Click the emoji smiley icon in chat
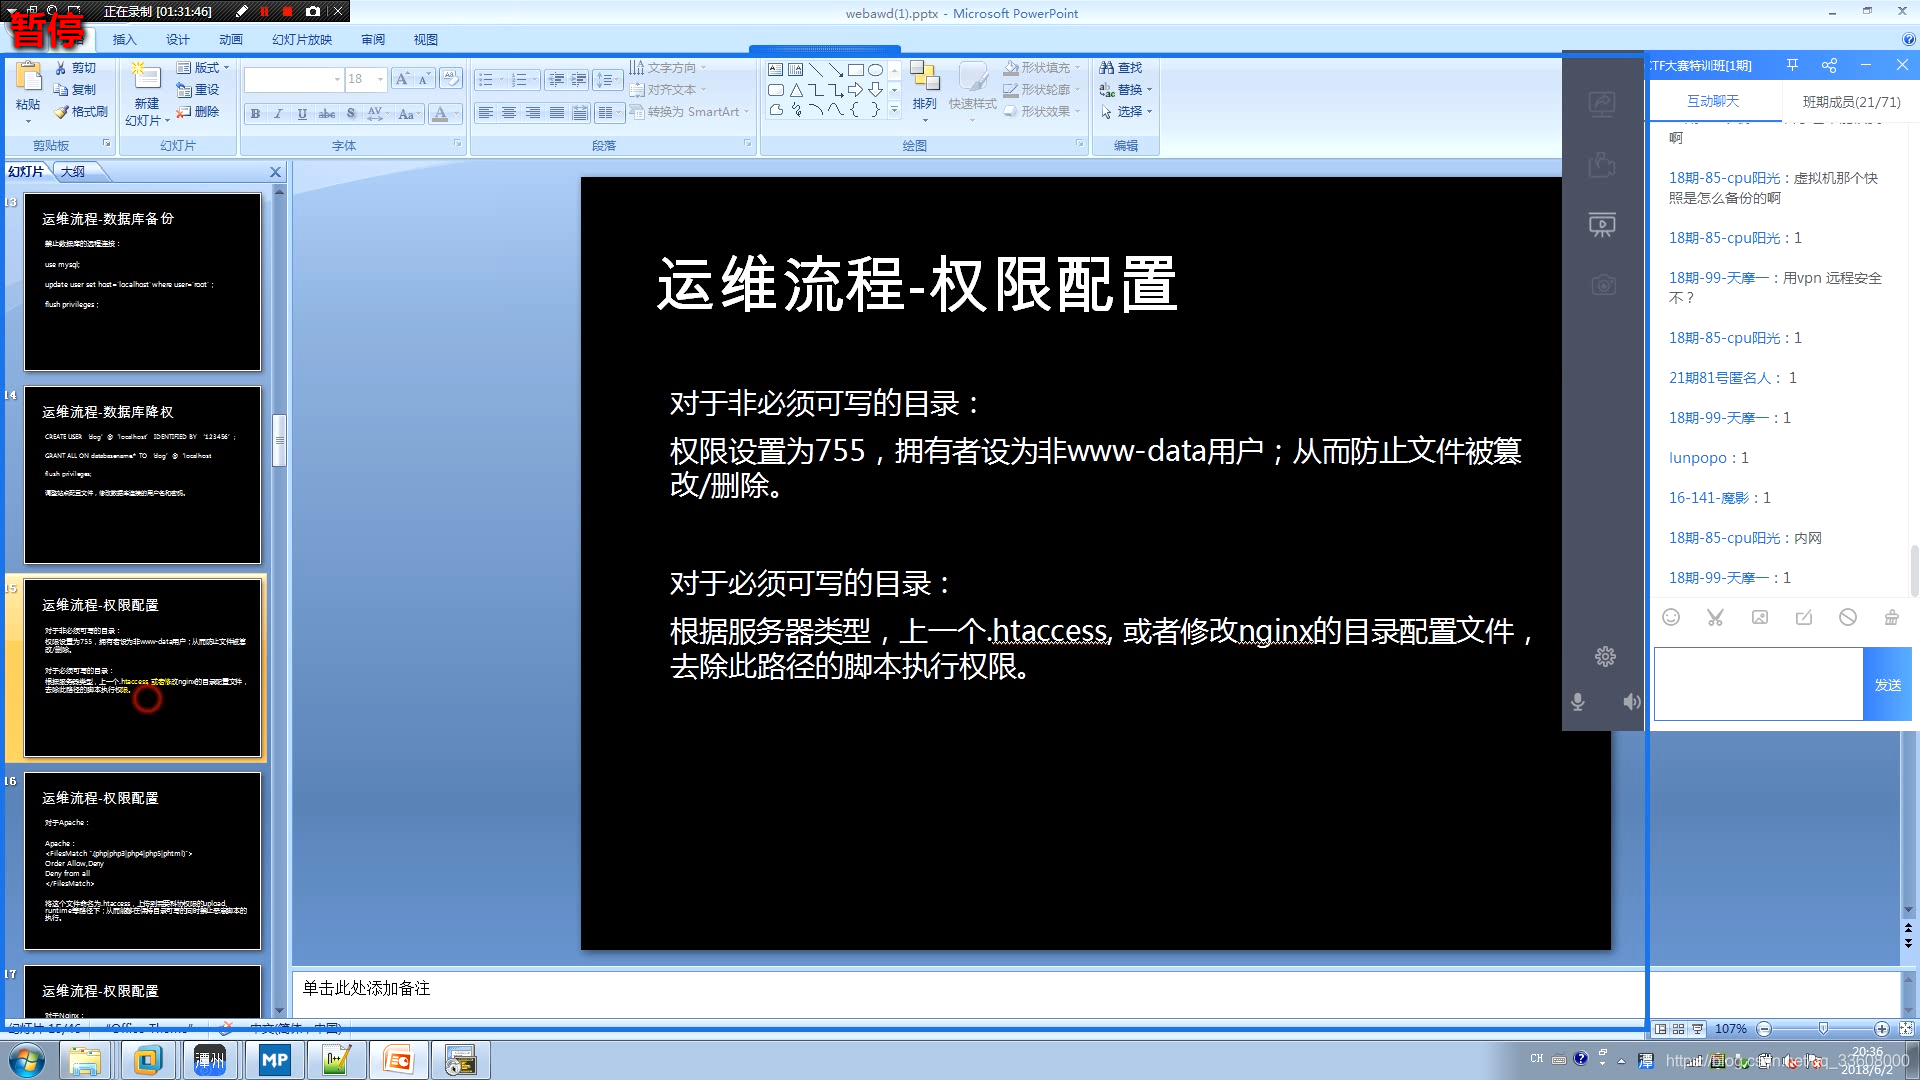Screen dimensions: 1920x1080 tap(1671, 617)
